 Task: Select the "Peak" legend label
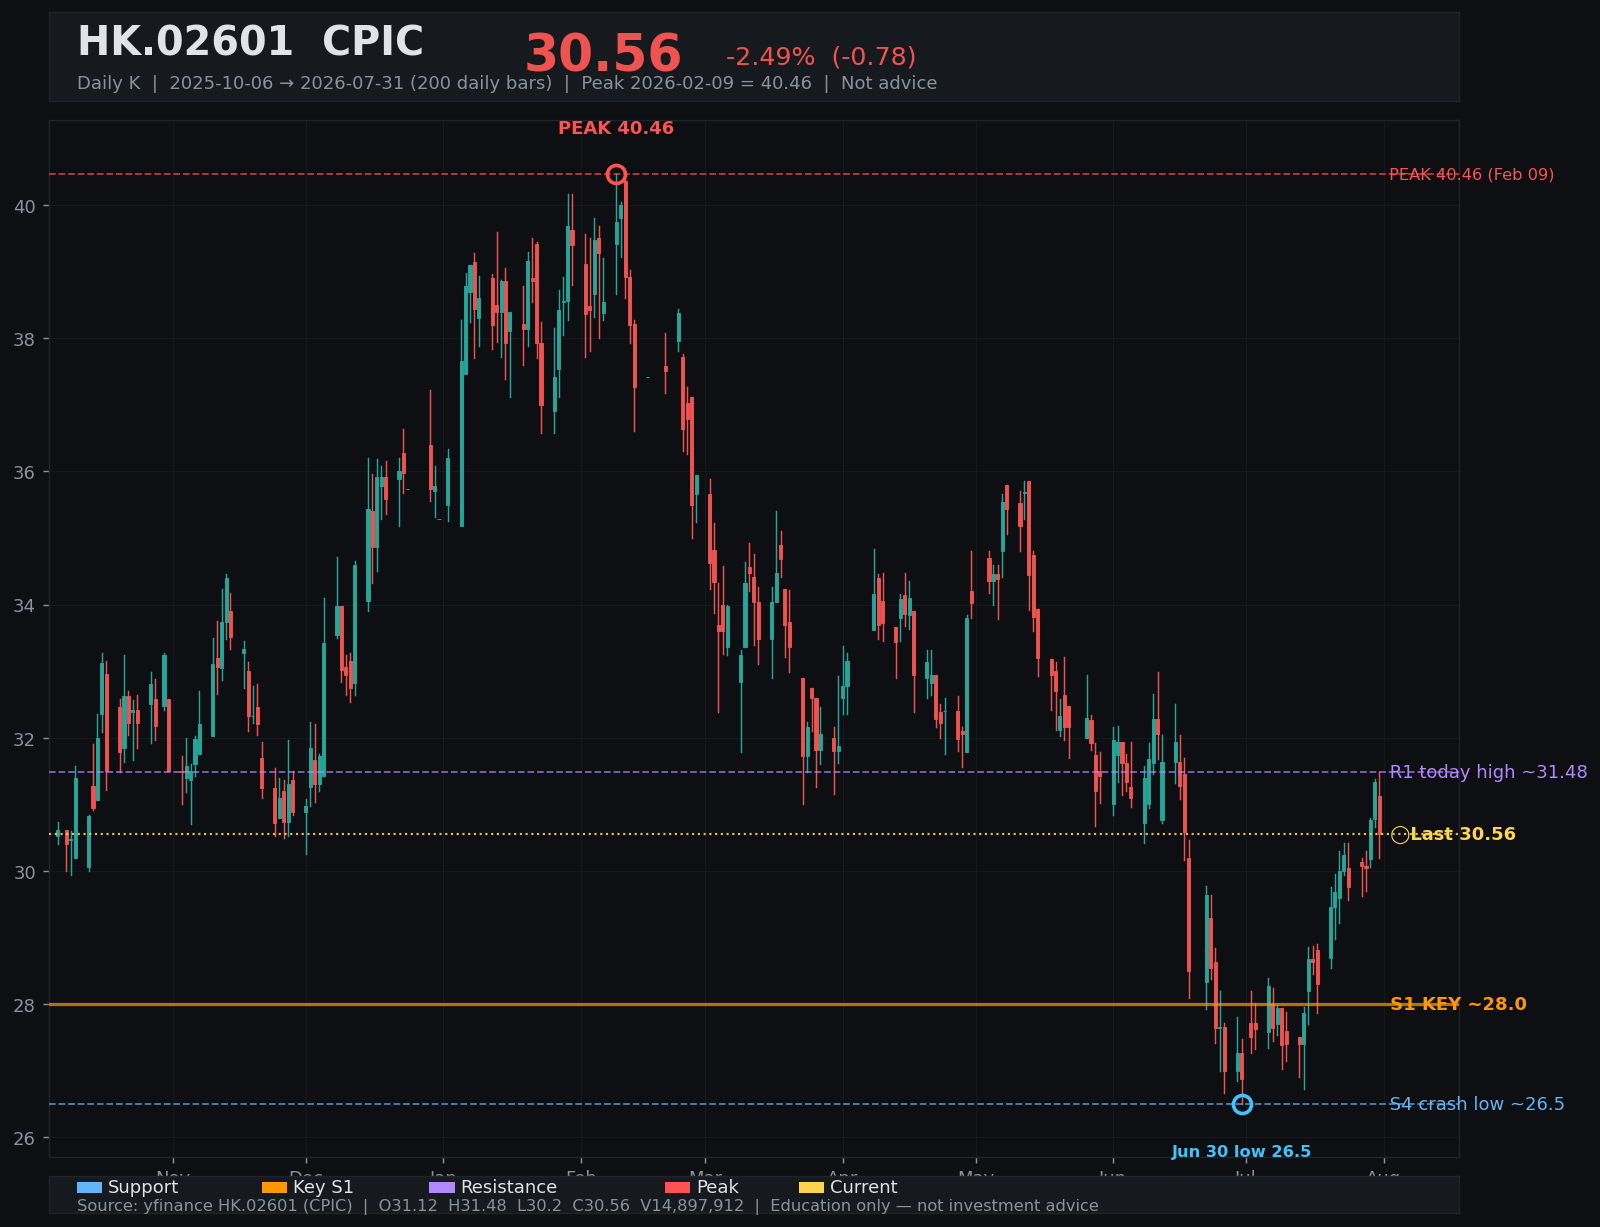717,1187
